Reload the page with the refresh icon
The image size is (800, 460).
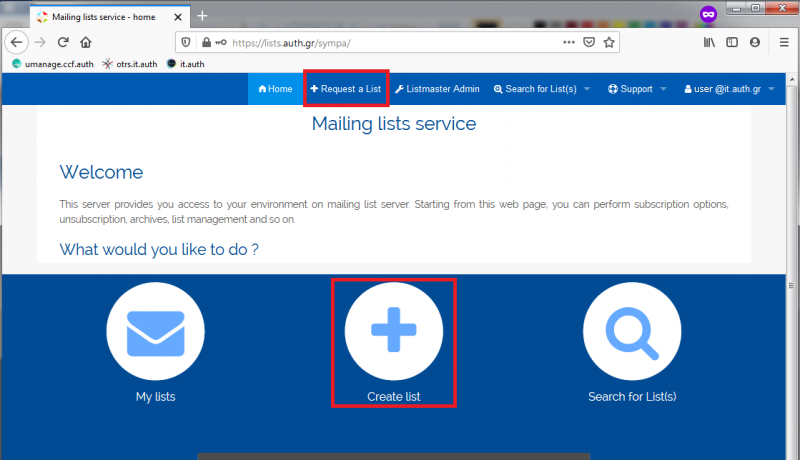tap(63, 42)
